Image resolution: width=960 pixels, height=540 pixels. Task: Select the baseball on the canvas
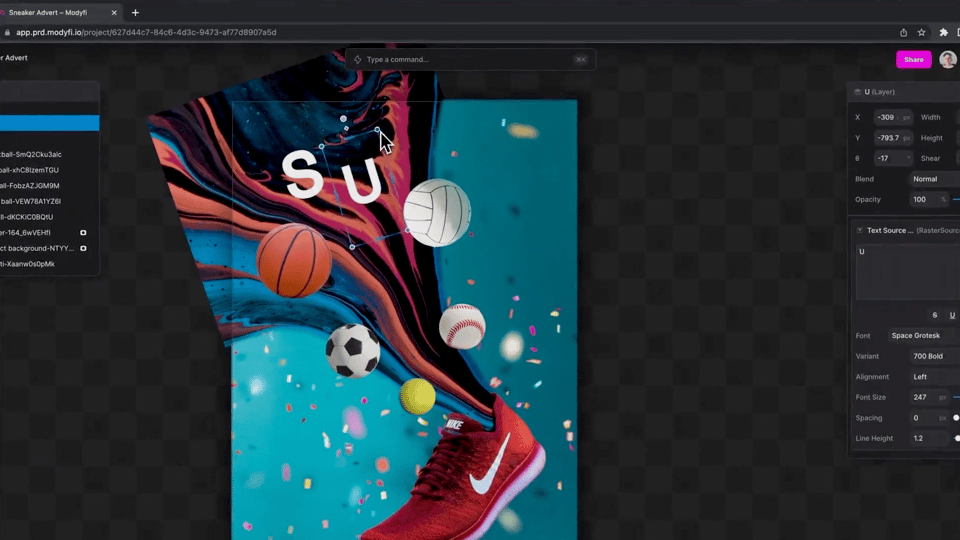coord(462,326)
